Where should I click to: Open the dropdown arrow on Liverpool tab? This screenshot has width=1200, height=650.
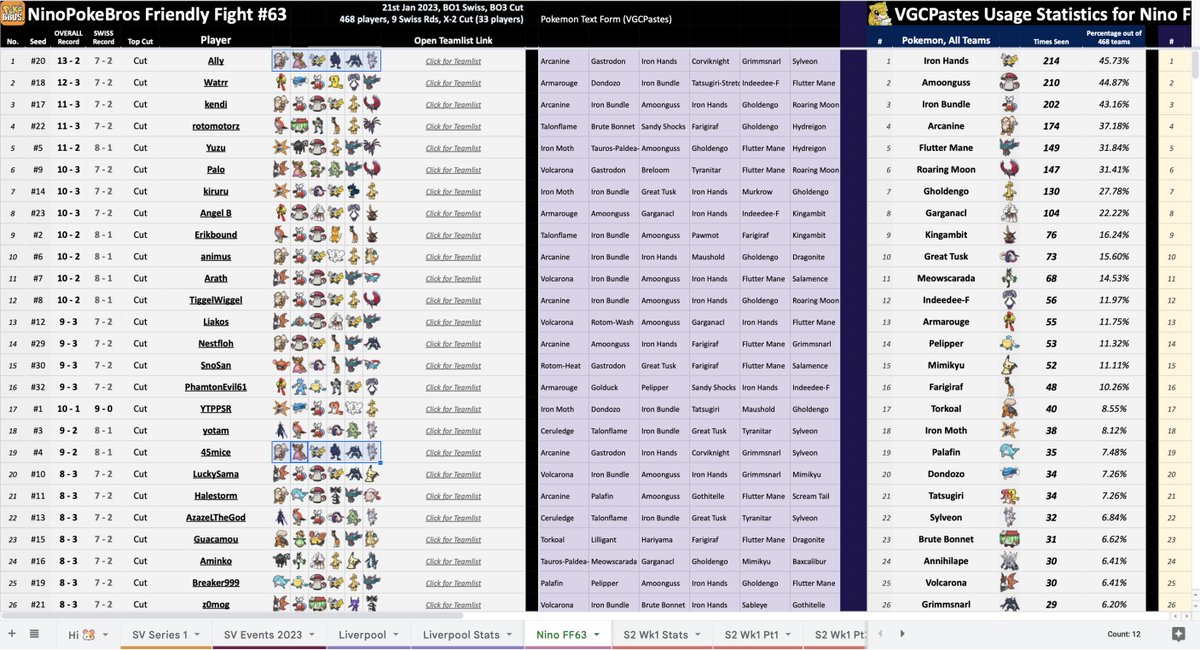395,635
